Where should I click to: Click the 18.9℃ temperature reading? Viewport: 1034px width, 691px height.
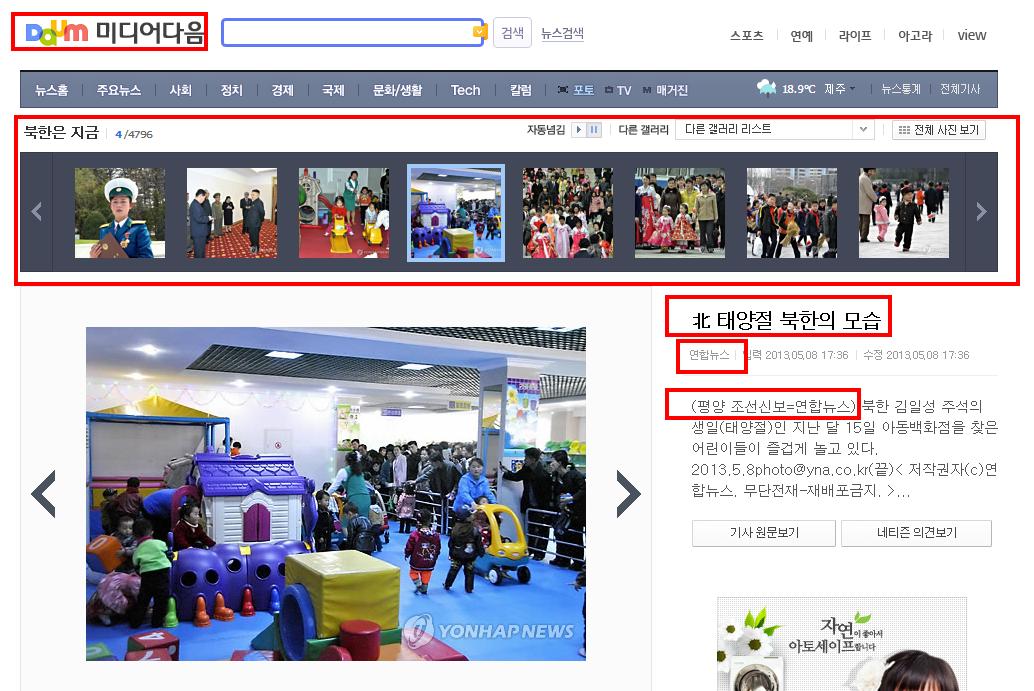[x=799, y=89]
